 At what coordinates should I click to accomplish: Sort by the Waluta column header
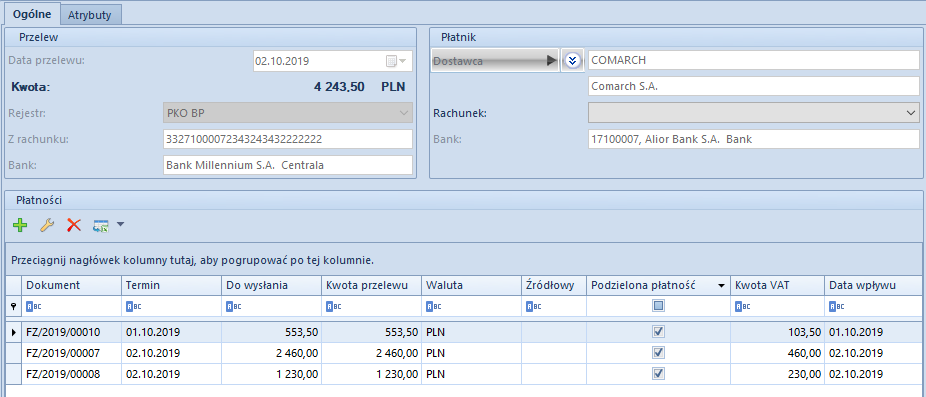tap(471, 286)
